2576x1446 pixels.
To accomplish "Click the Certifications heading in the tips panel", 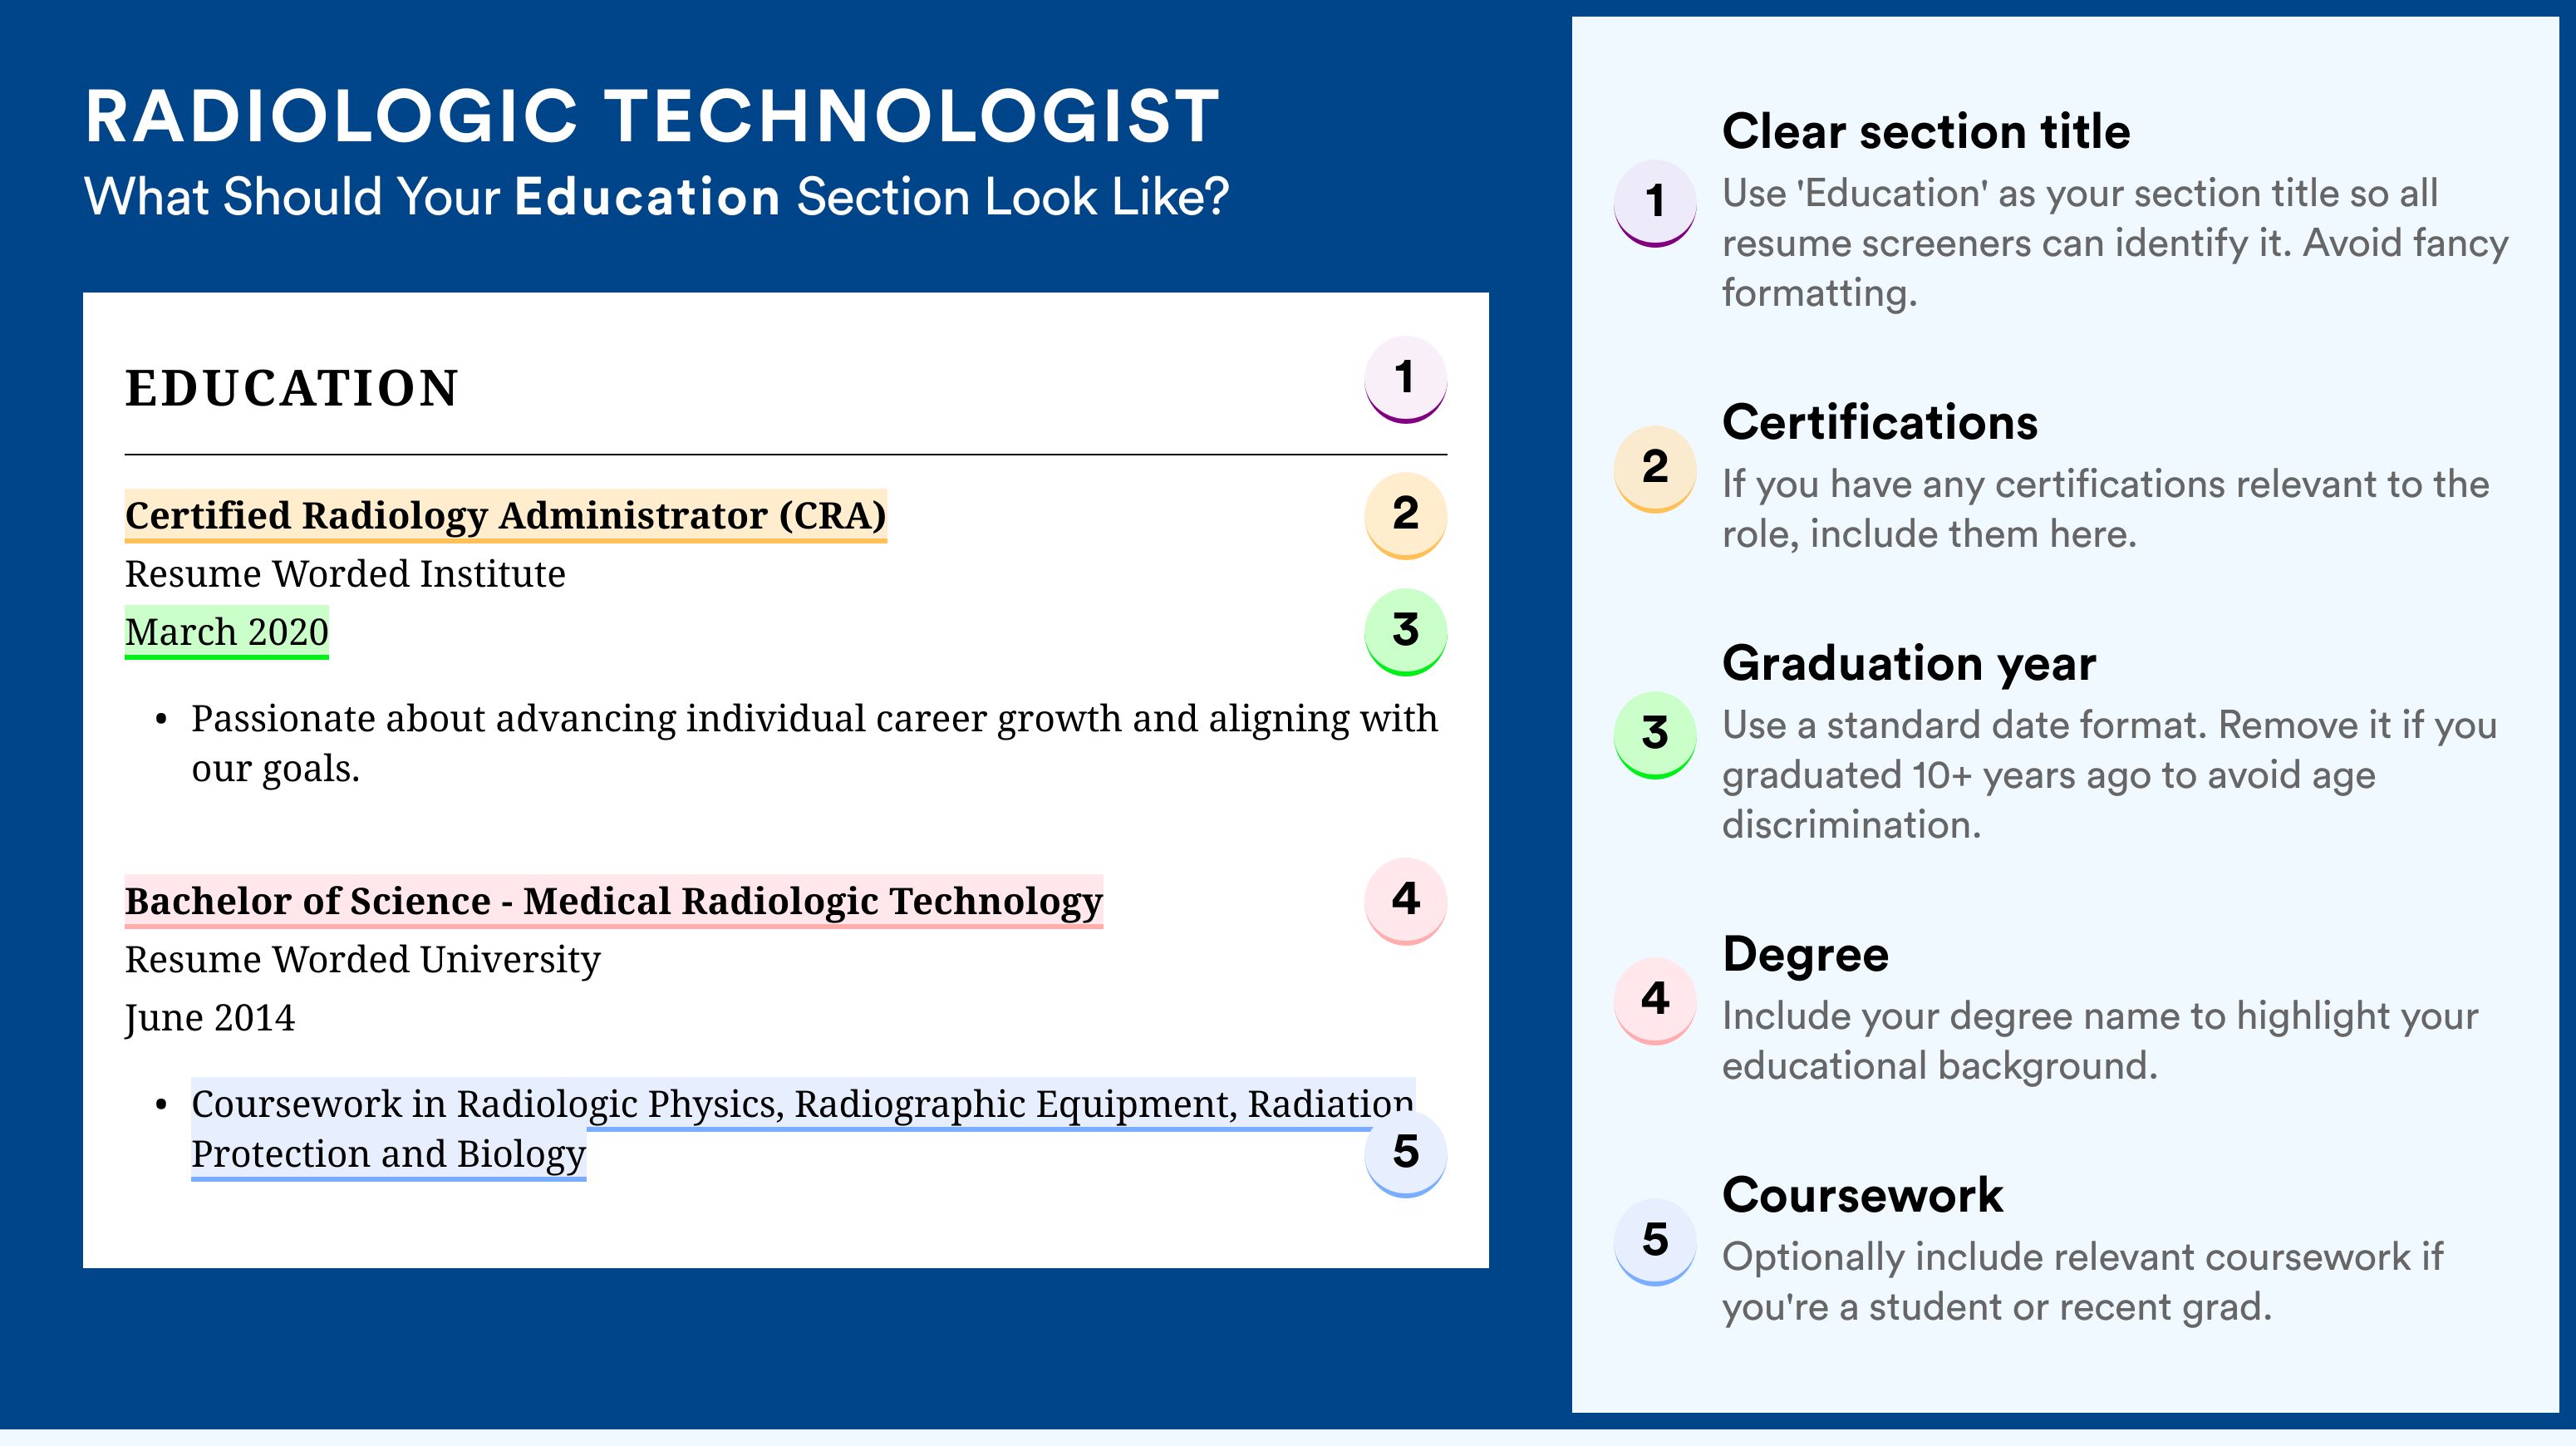I will click(1879, 422).
